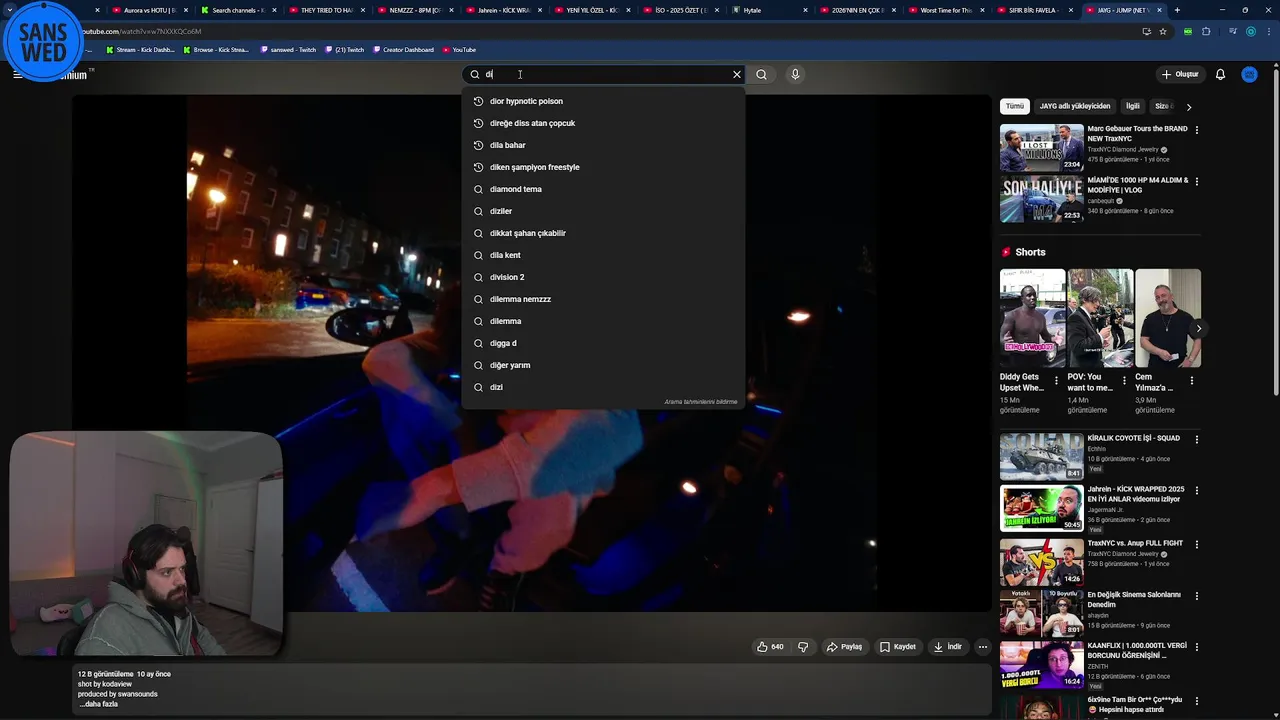Bookmark this page with the star icon

click(1163, 31)
